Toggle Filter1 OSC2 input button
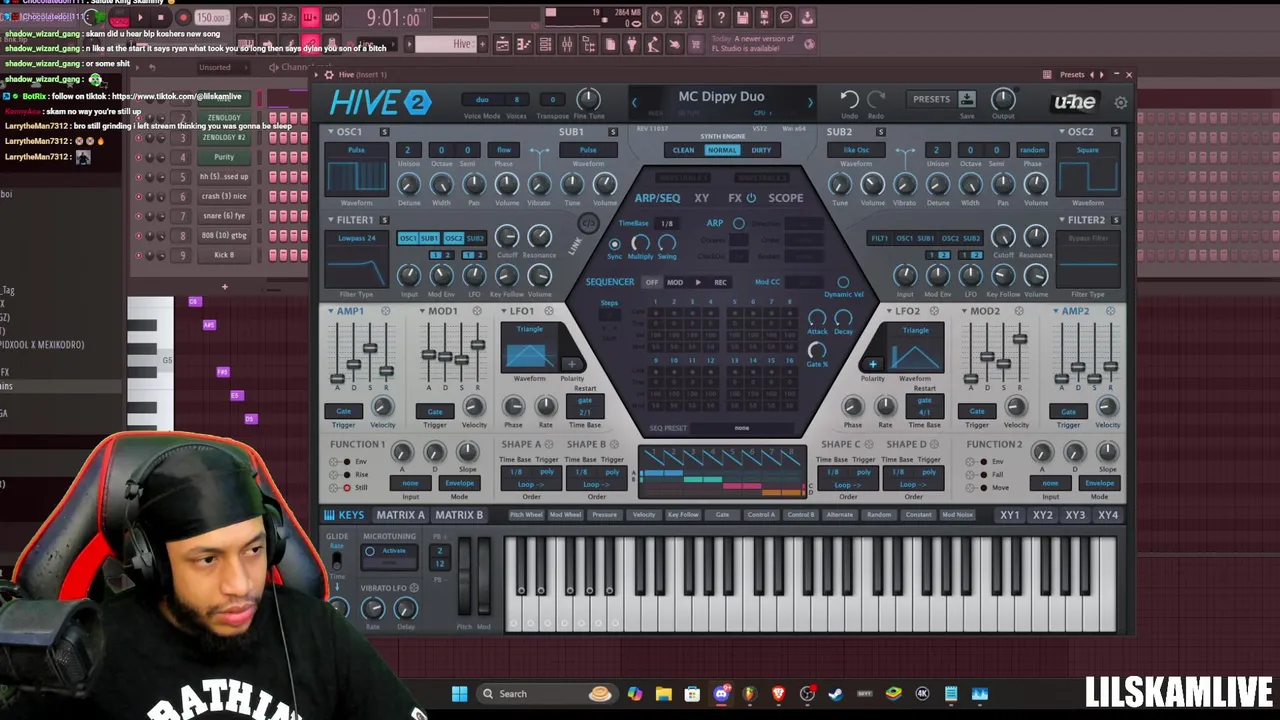Image resolution: width=1280 pixels, height=720 pixels. pos(453,238)
